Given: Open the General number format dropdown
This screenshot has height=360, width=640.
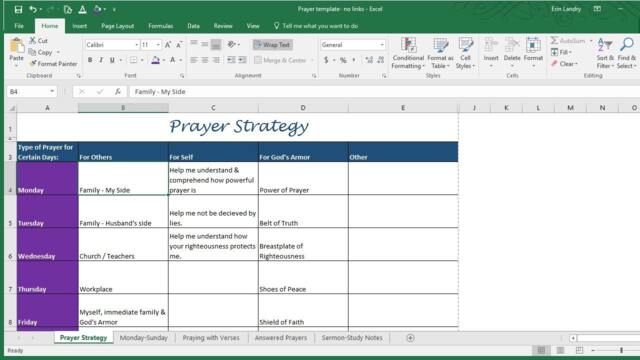Looking at the screenshot, I should [382, 44].
